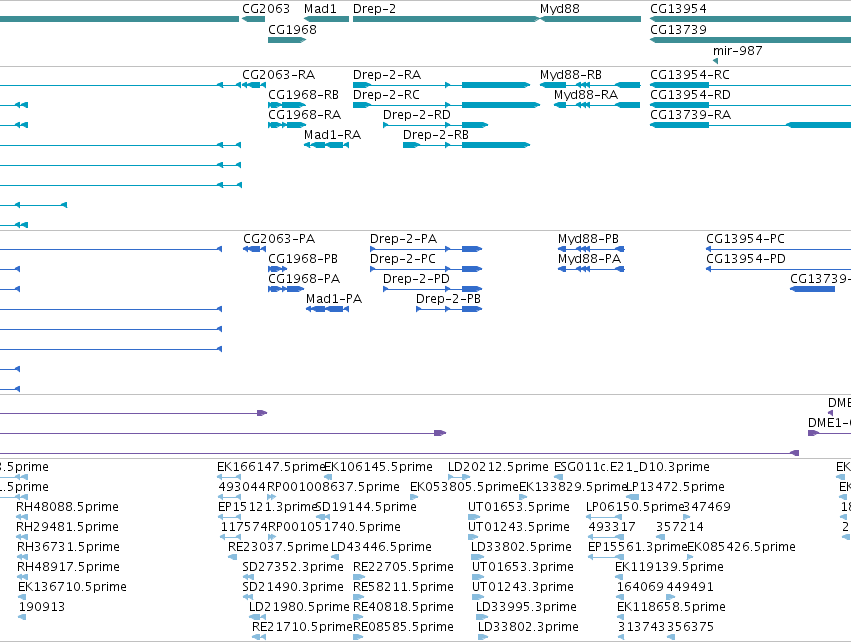The height and width of the screenshot is (642, 851).
Task: Open EST SD19144.5prime
Action: pyautogui.click(x=366, y=507)
